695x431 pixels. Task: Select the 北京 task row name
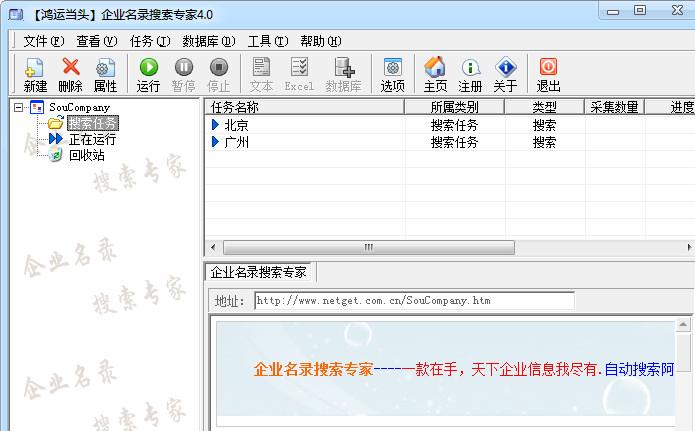coord(236,125)
